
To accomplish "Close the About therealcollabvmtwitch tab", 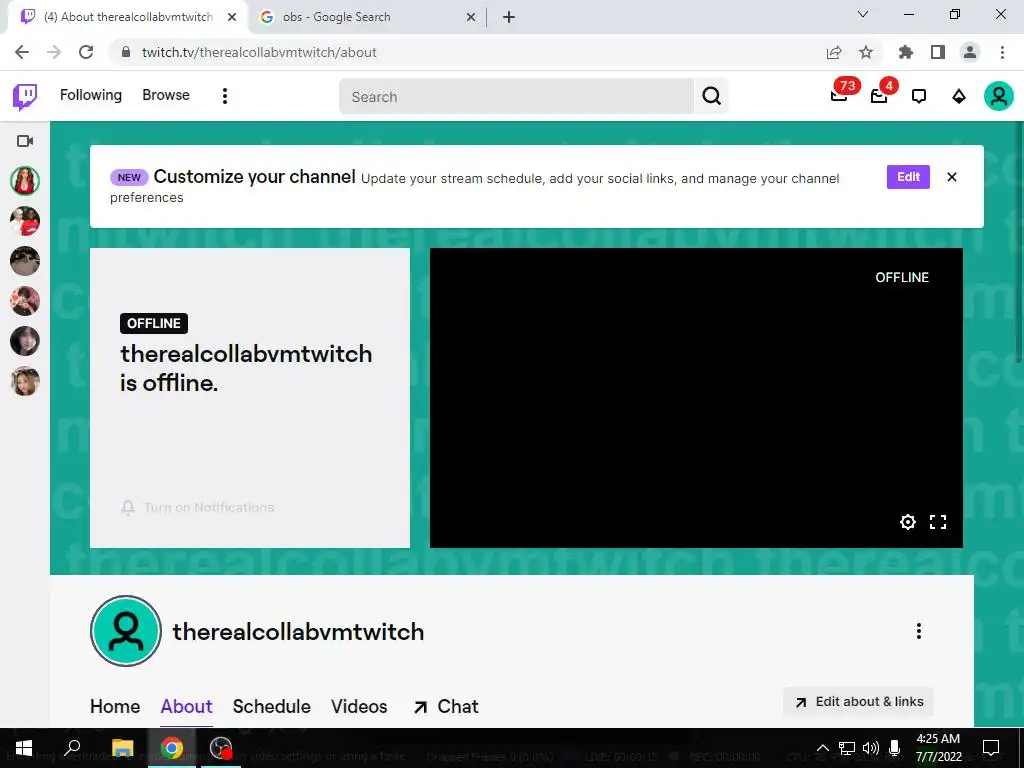I will pyautogui.click(x=231, y=17).
